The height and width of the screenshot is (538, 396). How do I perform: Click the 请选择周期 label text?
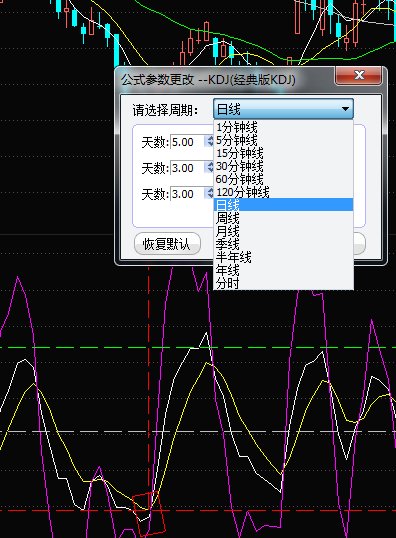(165, 110)
